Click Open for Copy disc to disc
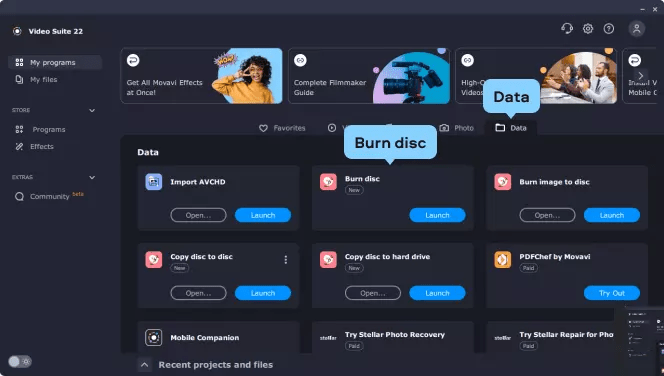Screen dimensions: 664x376 pos(198,293)
